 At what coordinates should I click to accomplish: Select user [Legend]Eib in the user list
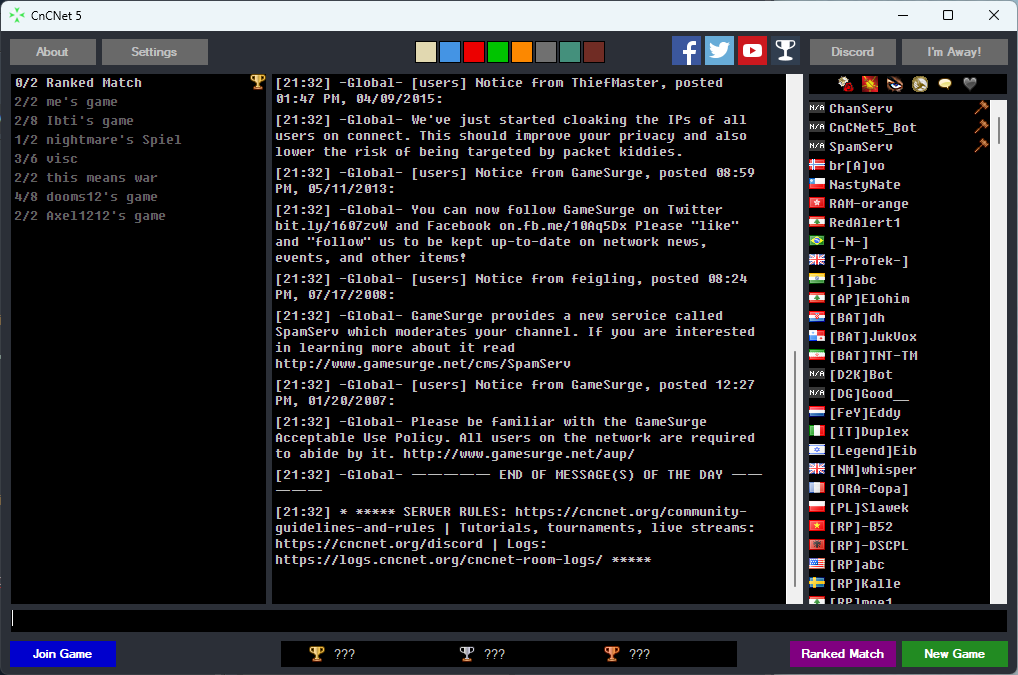coord(899,450)
